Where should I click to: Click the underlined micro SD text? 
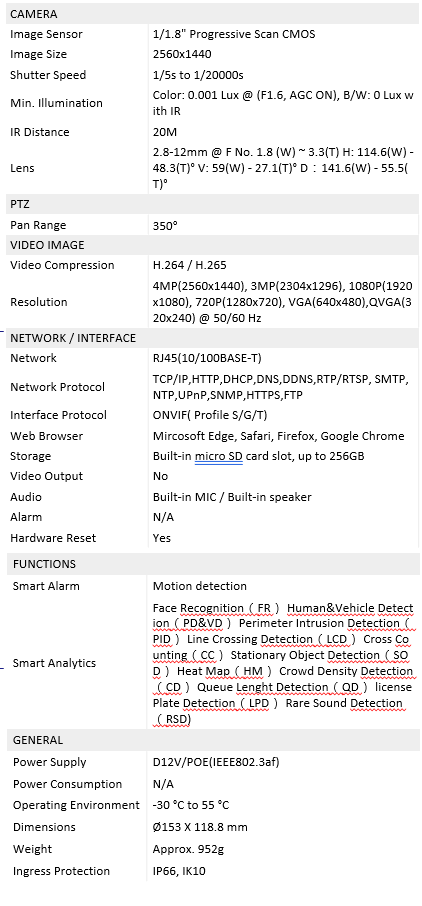coord(219,456)
